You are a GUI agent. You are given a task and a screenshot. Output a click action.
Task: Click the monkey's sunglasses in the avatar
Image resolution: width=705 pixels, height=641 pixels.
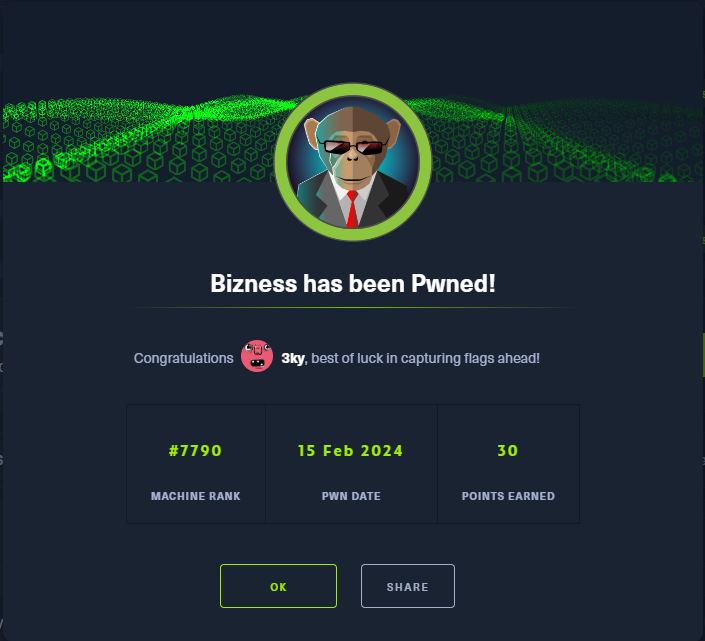pyautogui.click(x=353, y=147)
